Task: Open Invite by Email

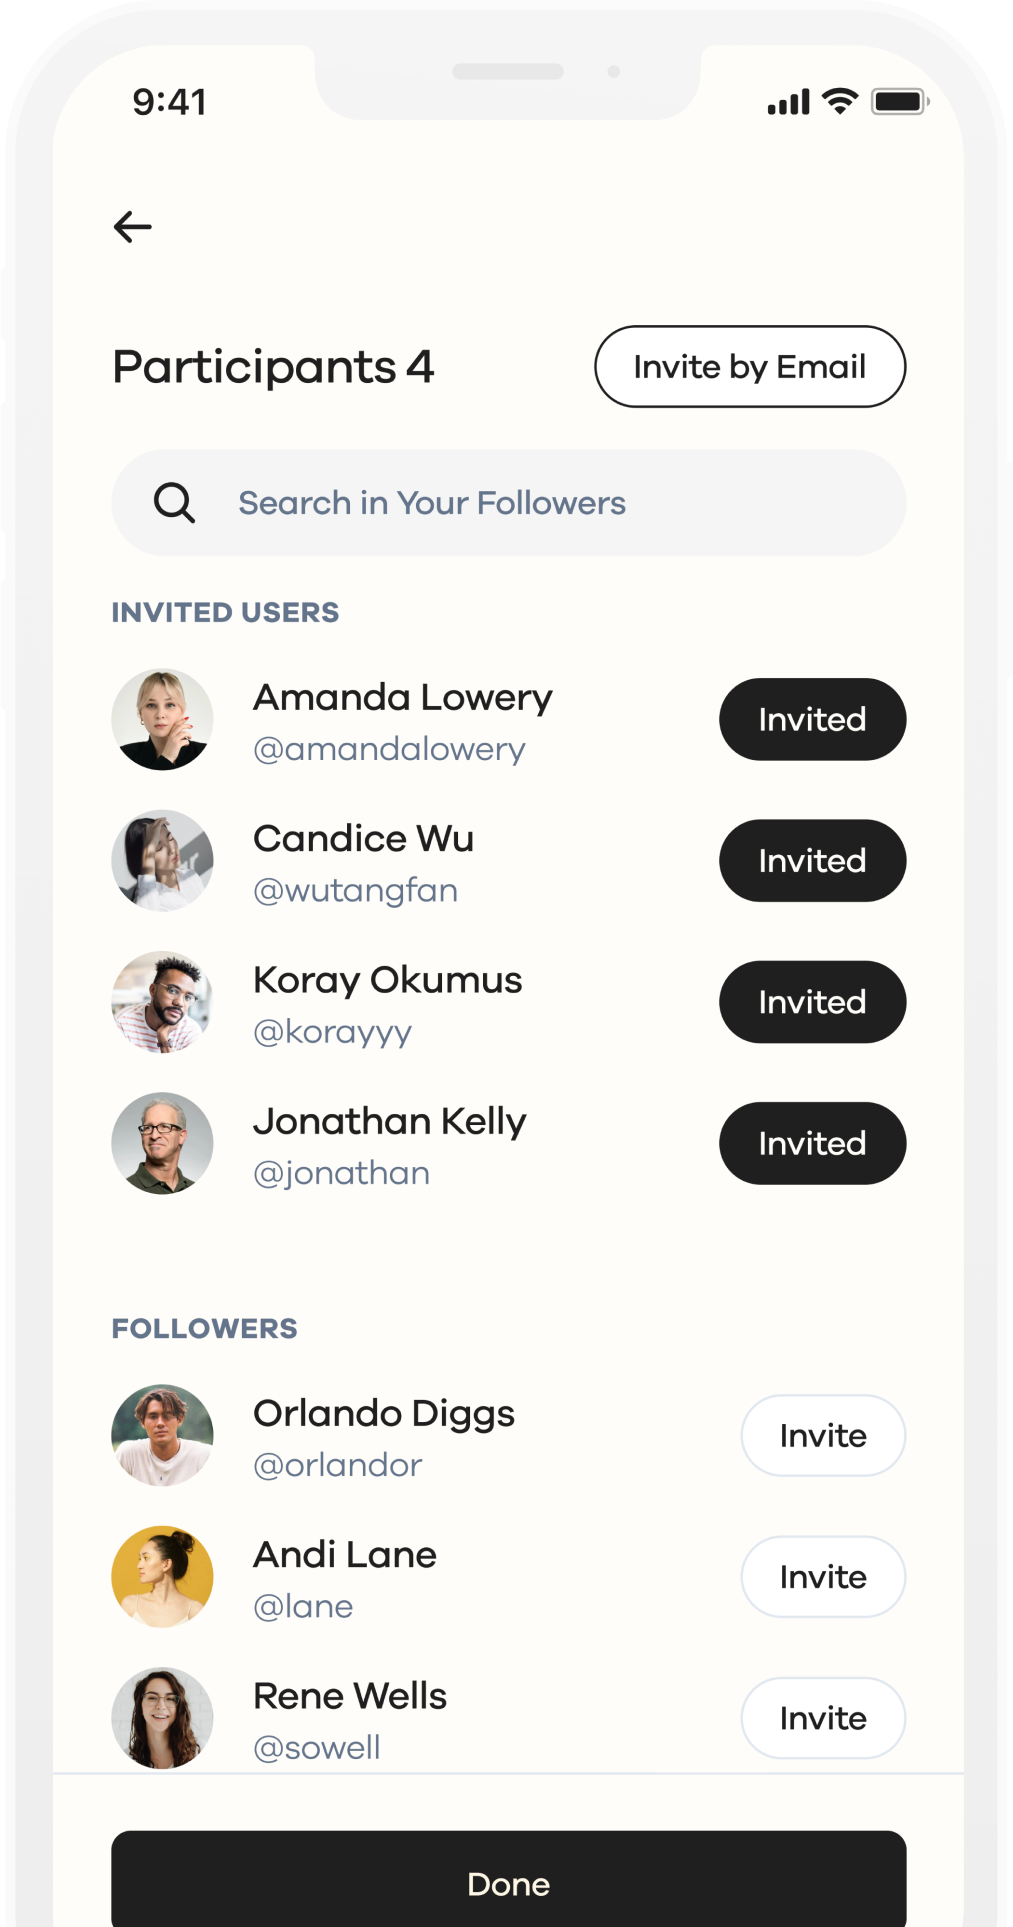Action: [x=750, y=367]
